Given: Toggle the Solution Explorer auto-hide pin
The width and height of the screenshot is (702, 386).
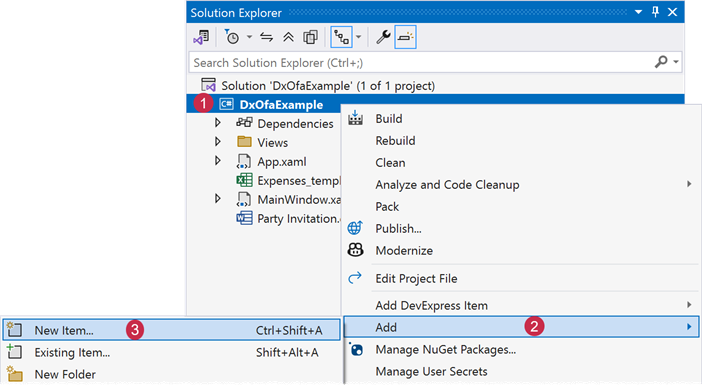Looking at the screenshot, I should 655,12.
